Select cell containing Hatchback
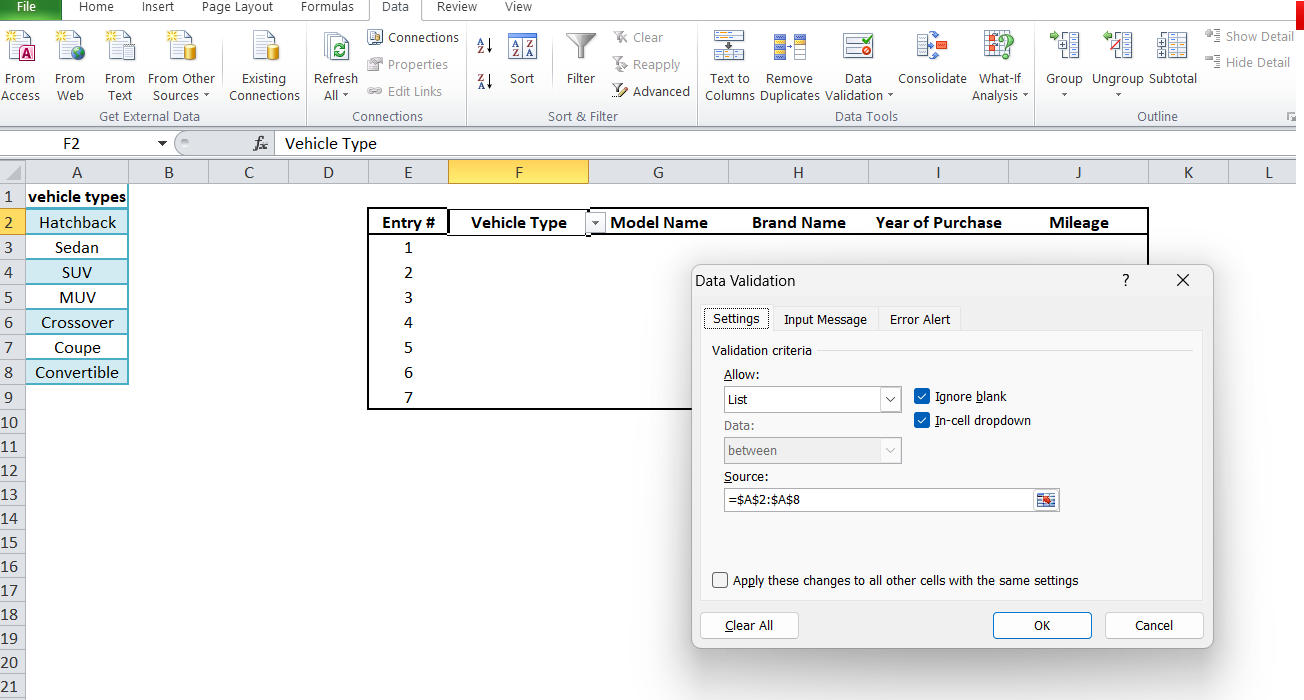1304x700 pixels. click(77, 222)
